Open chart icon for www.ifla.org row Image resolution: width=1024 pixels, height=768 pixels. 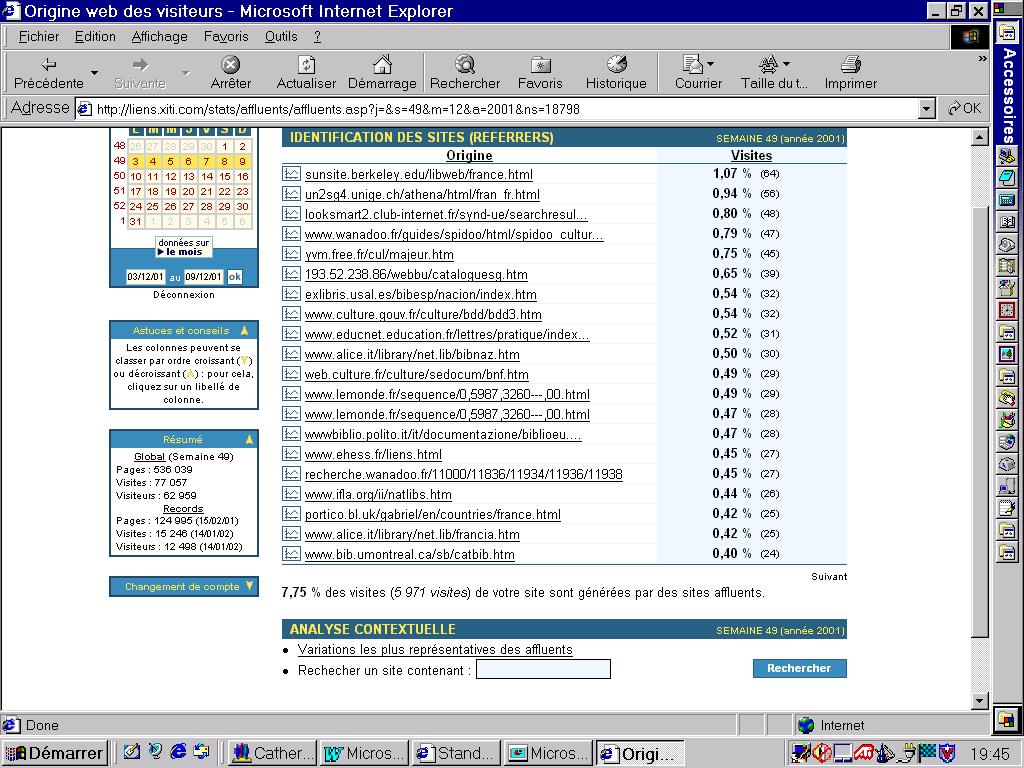tap(291, 494)
